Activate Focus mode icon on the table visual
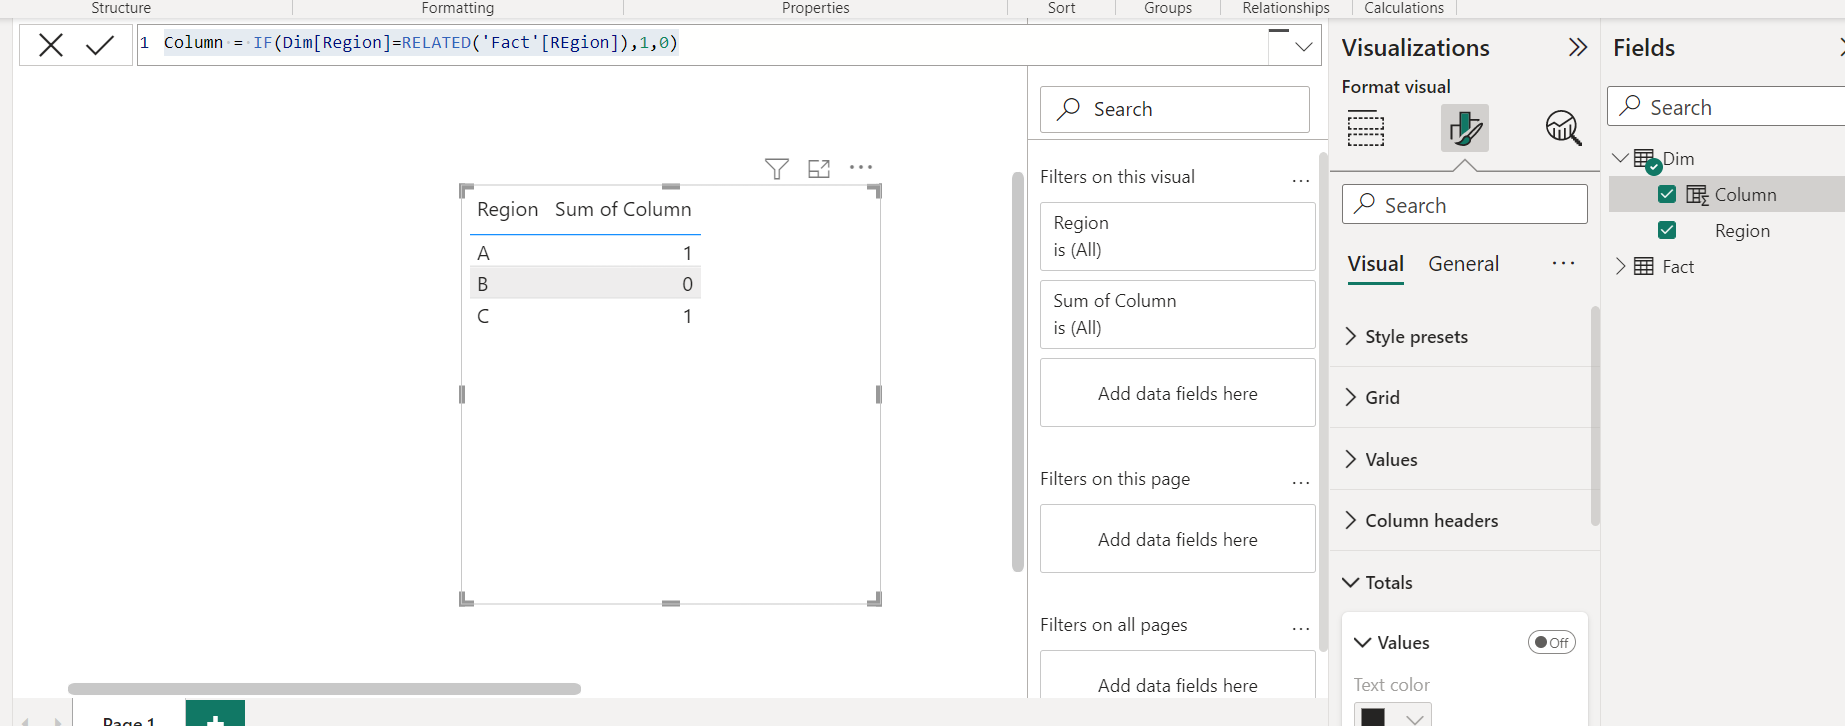 pyautogui.click(x=819, y=169)
